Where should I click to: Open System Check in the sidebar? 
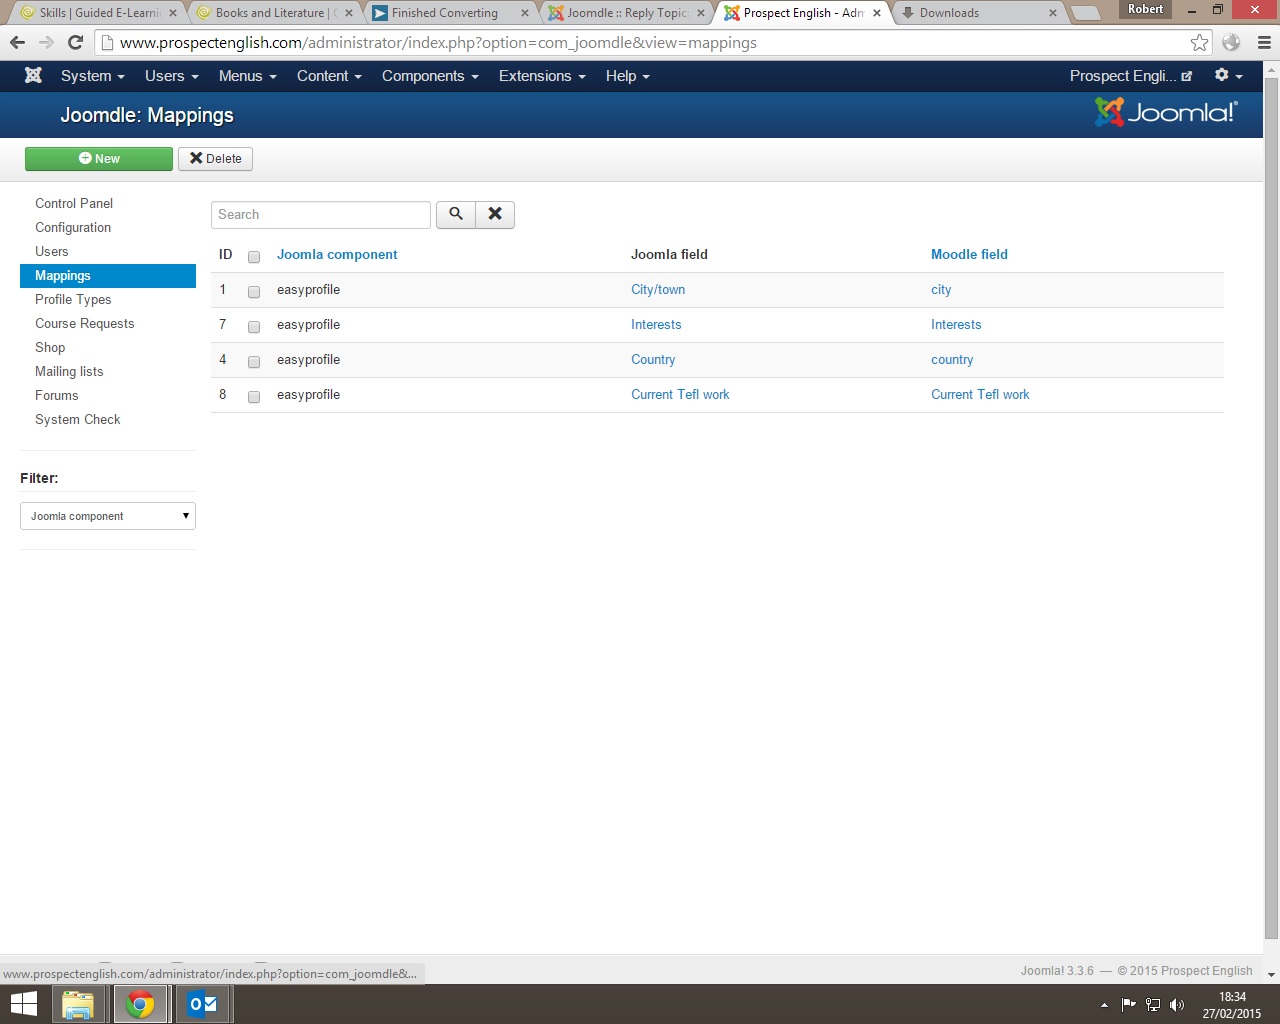[77, 419]
